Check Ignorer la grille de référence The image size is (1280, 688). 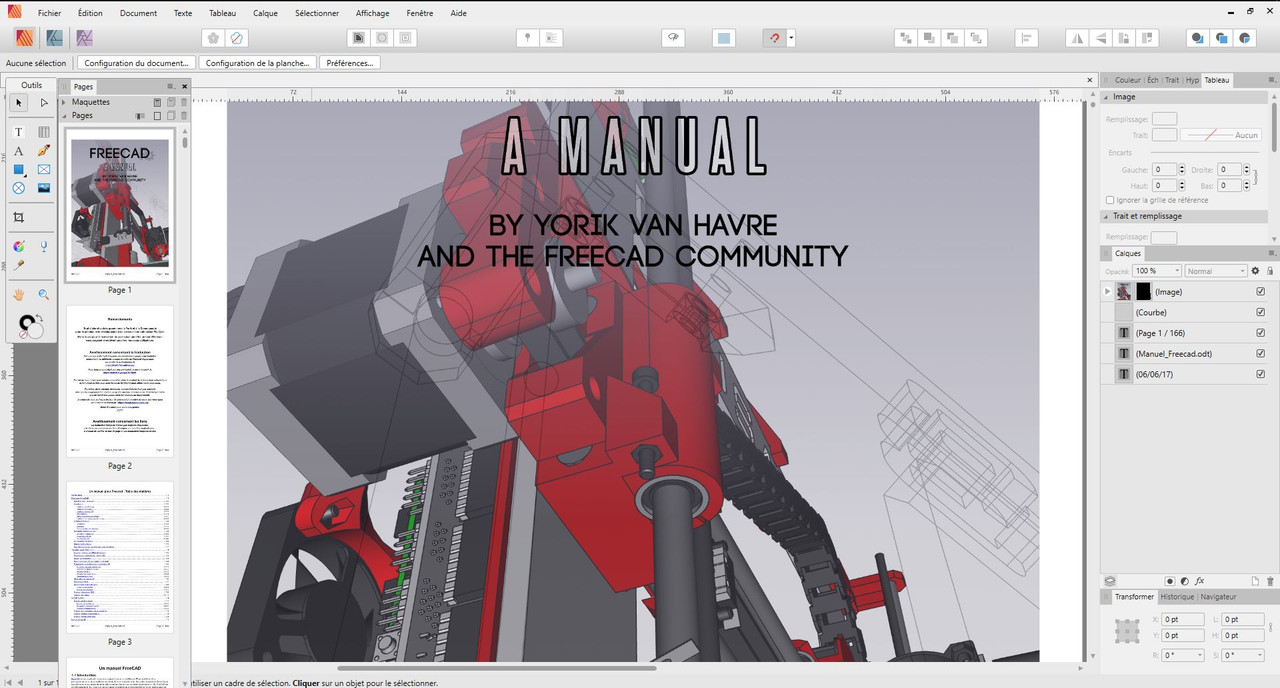point(1111,200)
